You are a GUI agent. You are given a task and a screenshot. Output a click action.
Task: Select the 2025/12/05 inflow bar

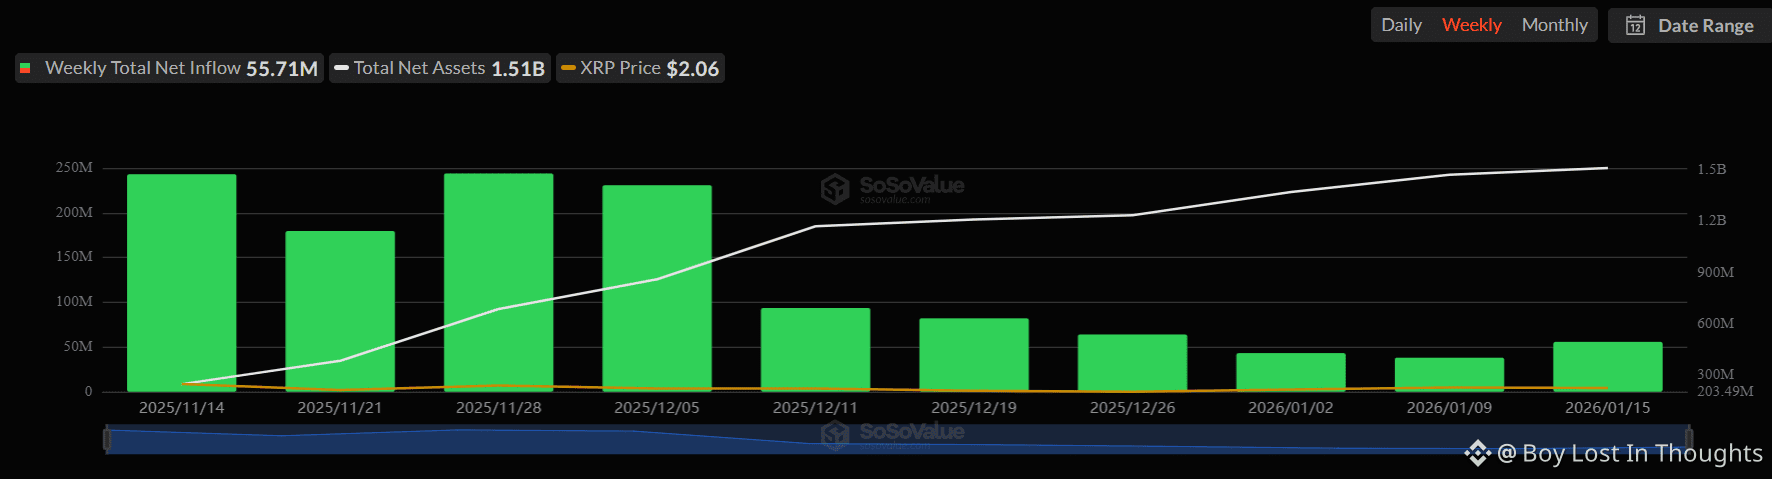tap(657, 288)
